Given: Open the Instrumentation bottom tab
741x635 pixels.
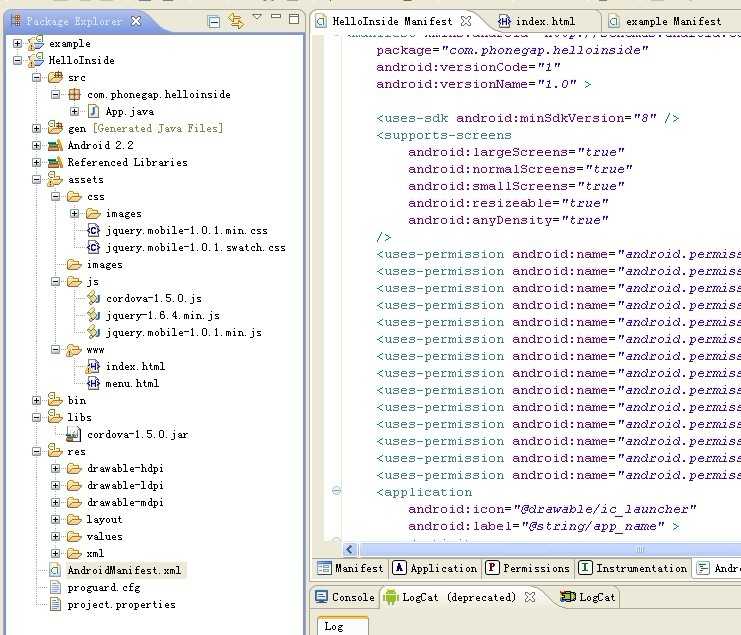Looking at the screenshot, I should [x=633, y=568].
